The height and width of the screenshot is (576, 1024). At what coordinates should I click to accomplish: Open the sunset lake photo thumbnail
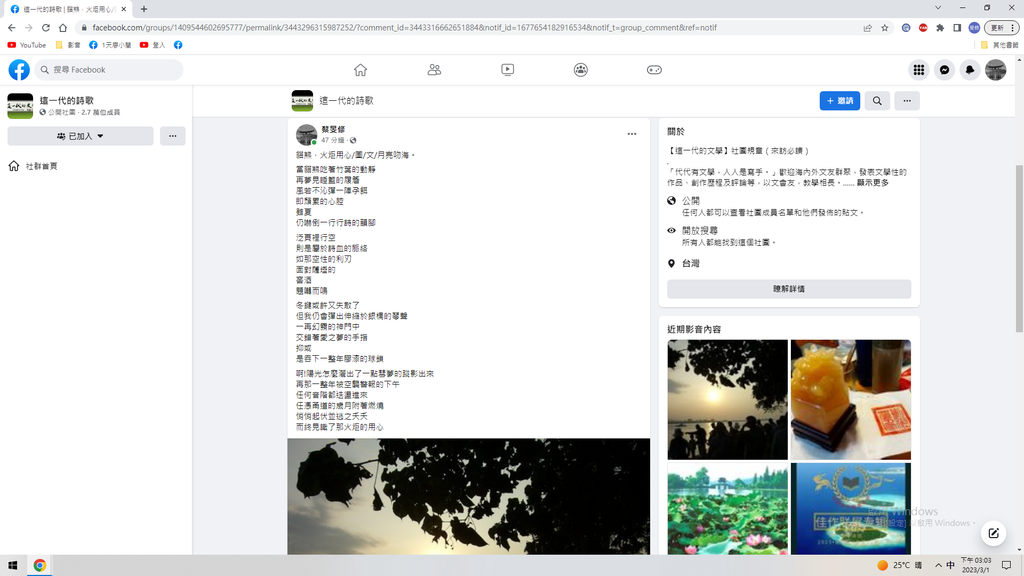[727, 400]
